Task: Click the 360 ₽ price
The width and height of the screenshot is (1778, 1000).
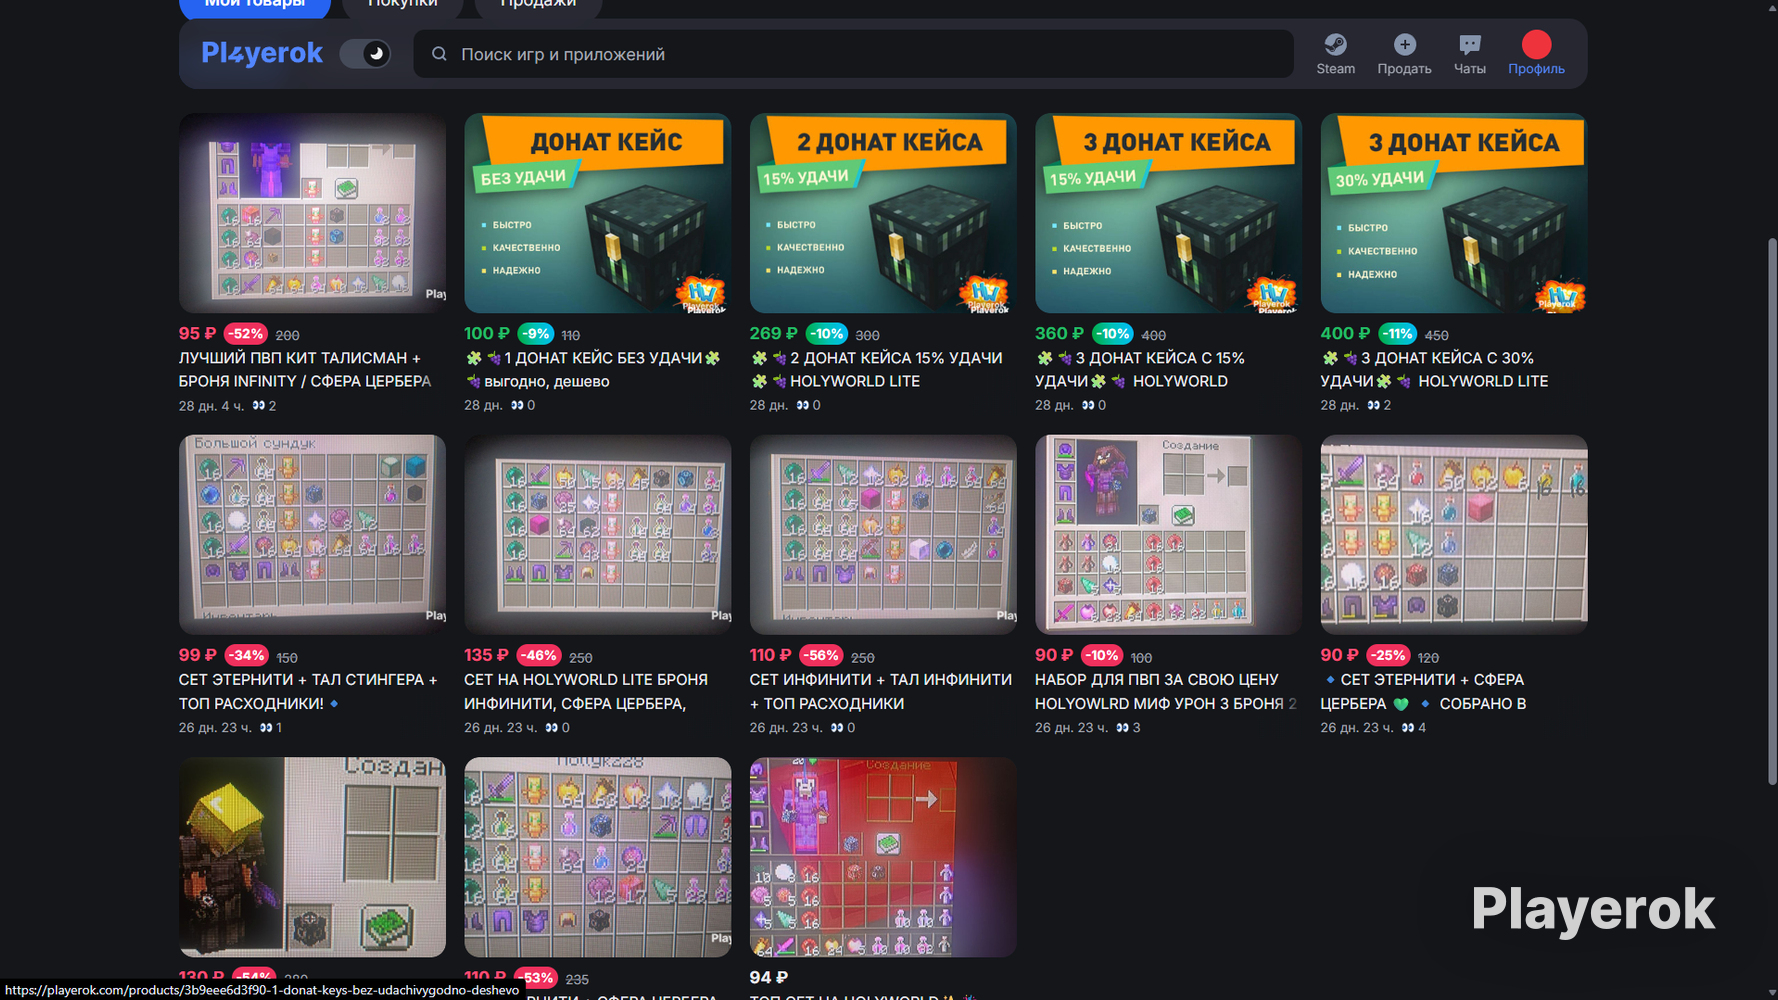Action: point(1059,334)
